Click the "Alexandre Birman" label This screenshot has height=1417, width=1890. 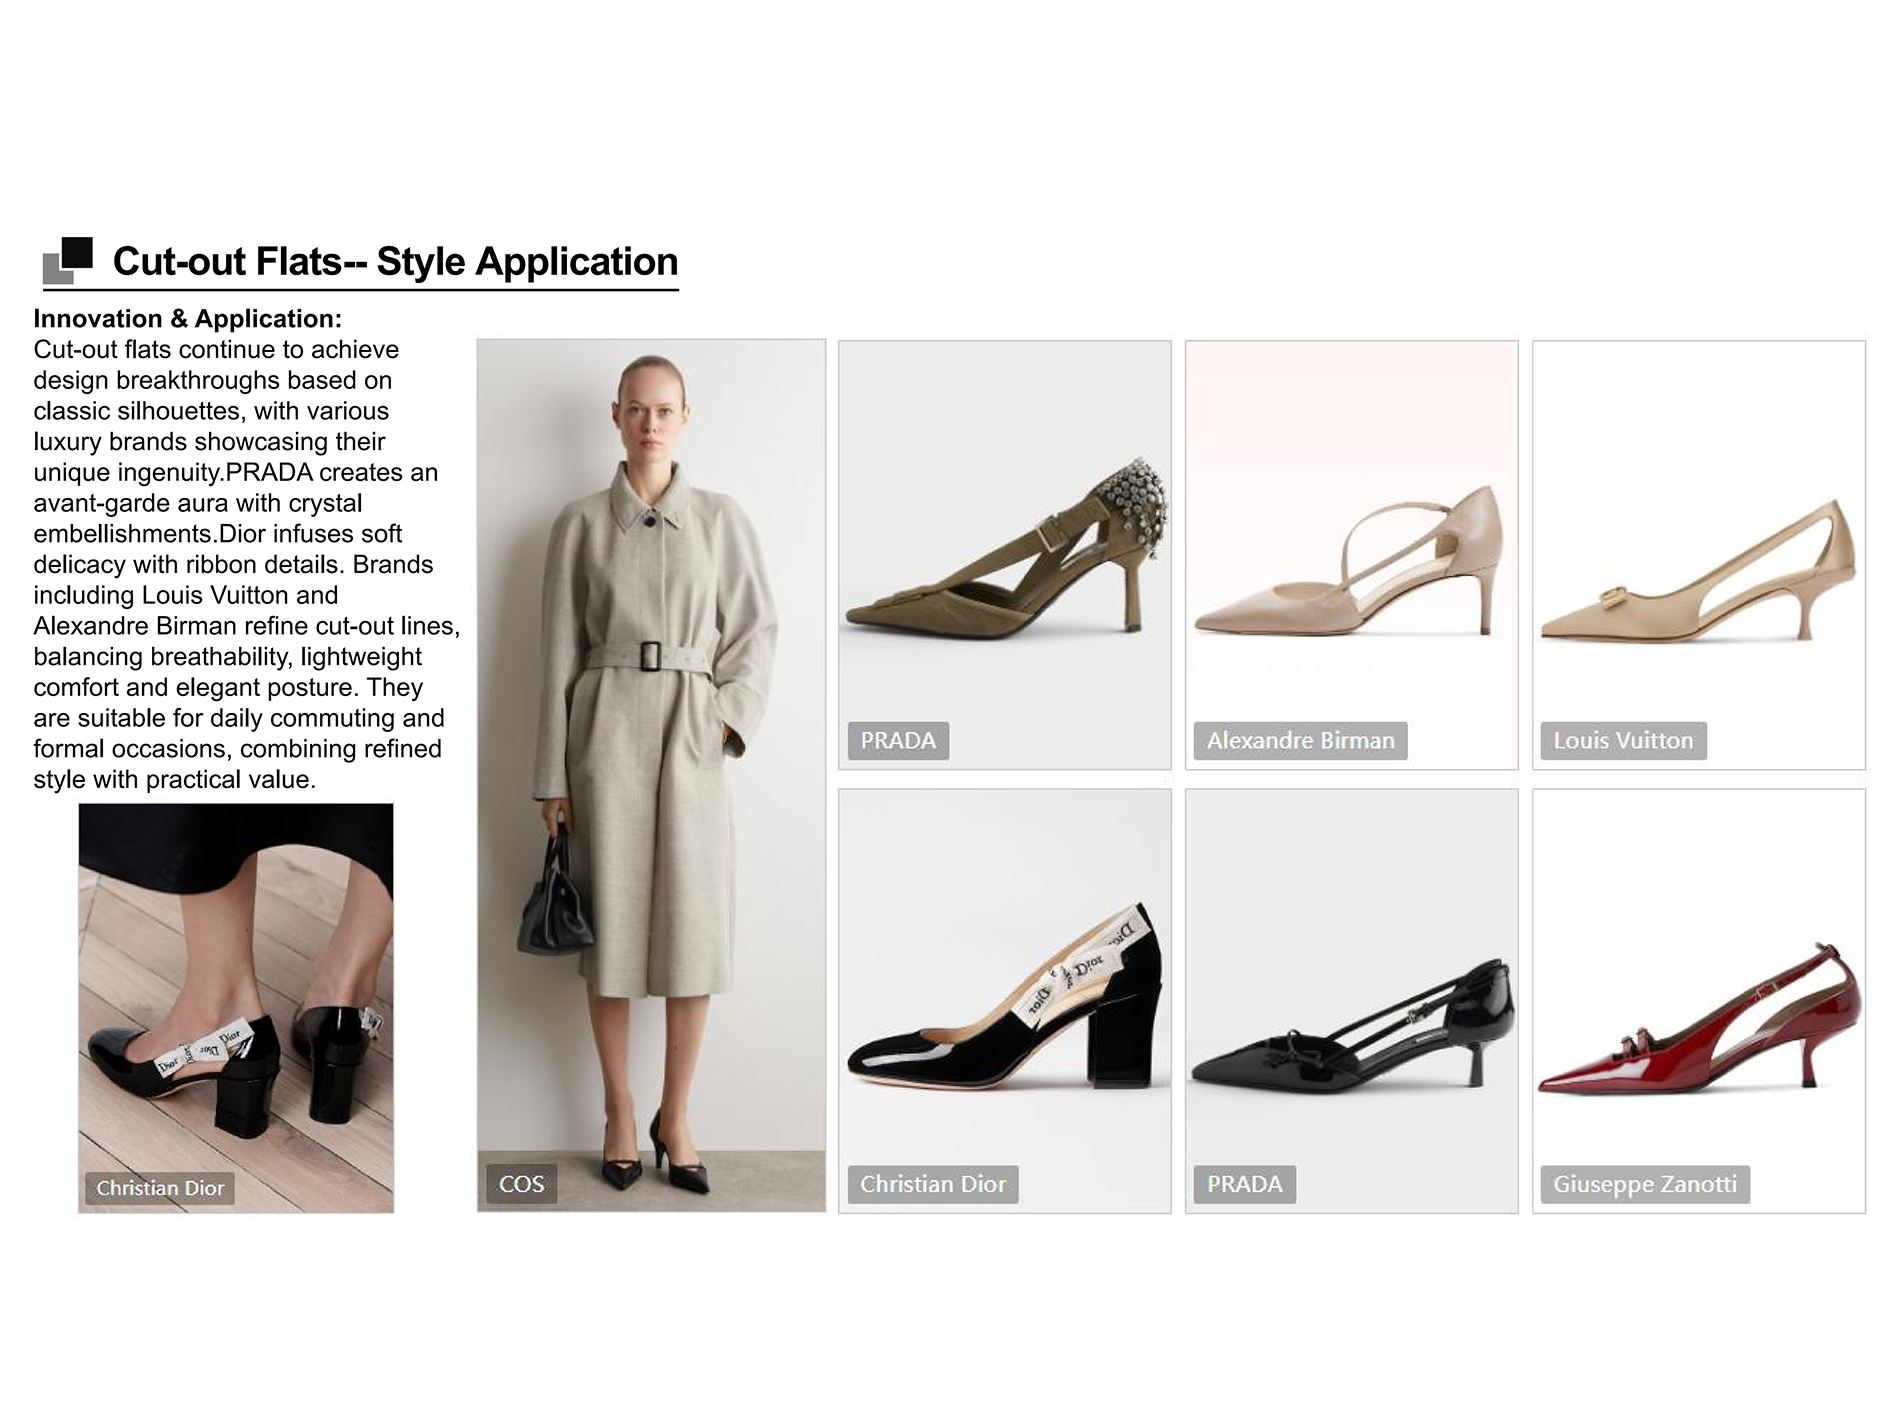point(1301,741)
